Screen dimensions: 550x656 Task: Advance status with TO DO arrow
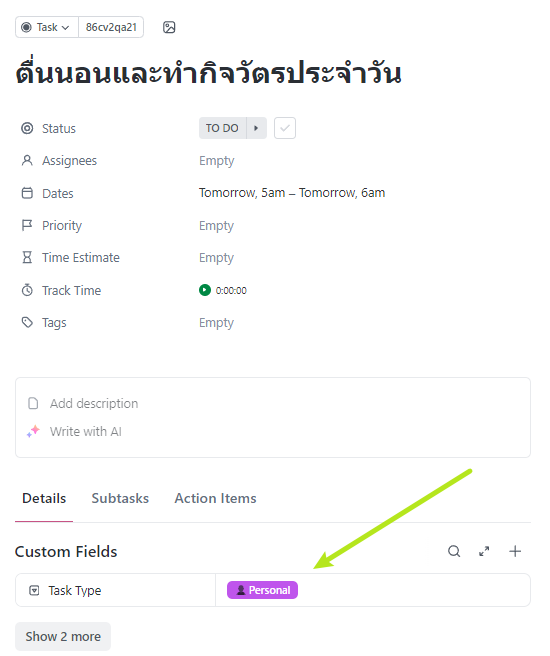point(256,128)
